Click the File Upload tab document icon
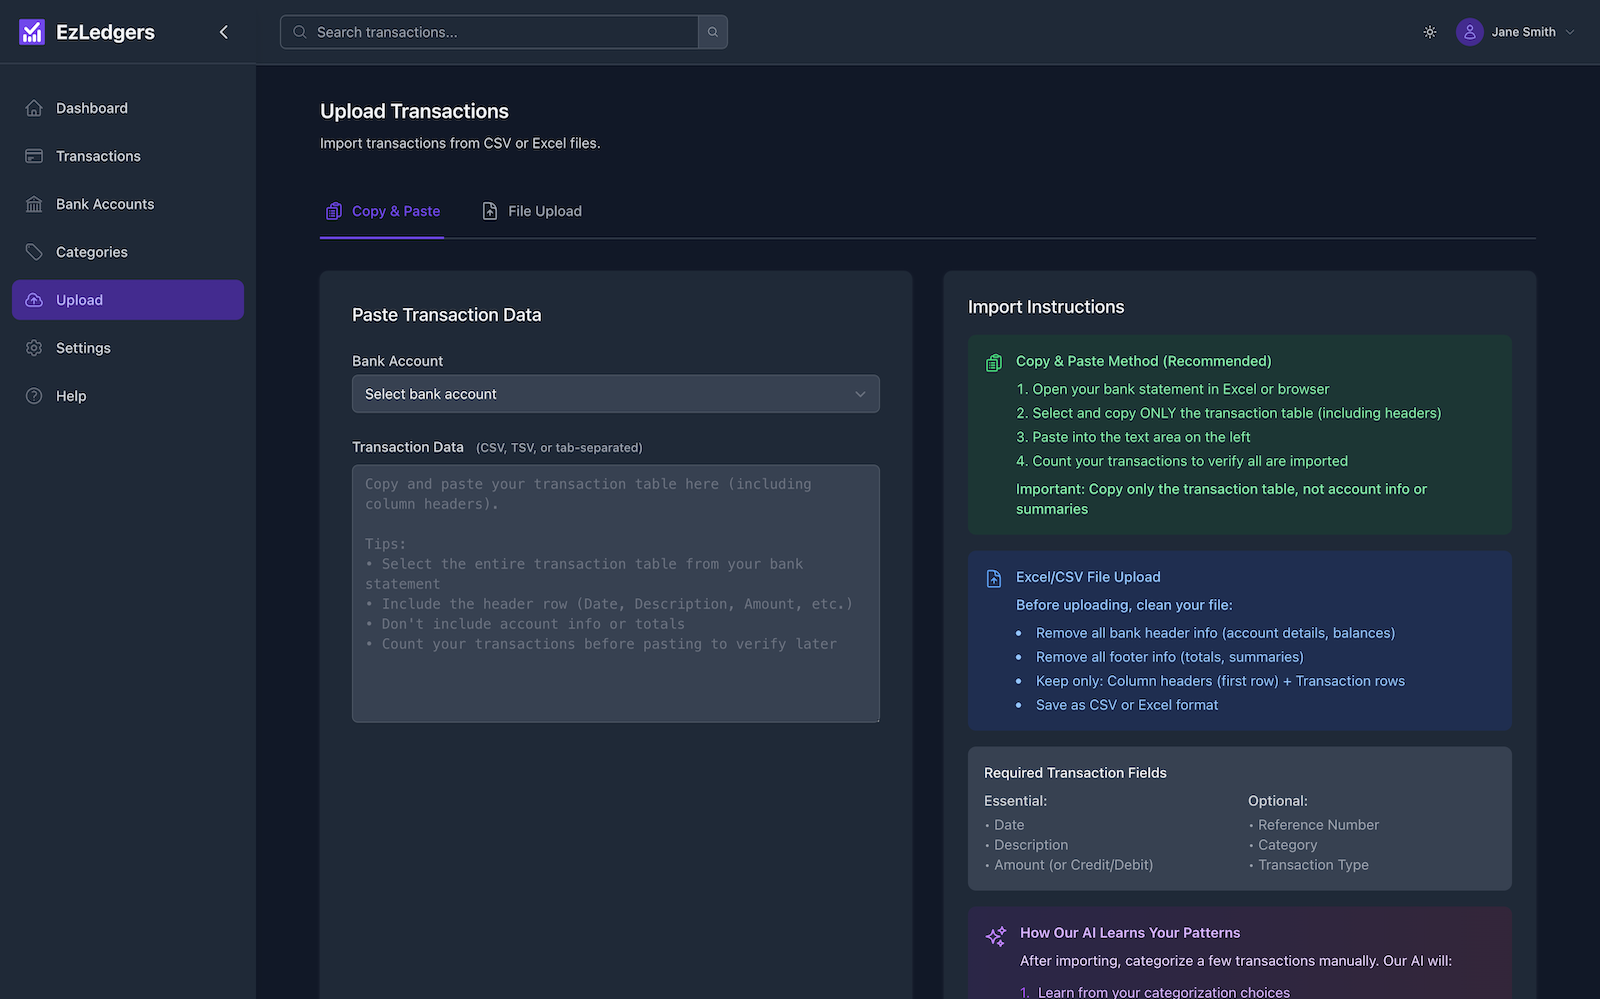The width and height of the screenshot is (1600, 999). [490, 211]
